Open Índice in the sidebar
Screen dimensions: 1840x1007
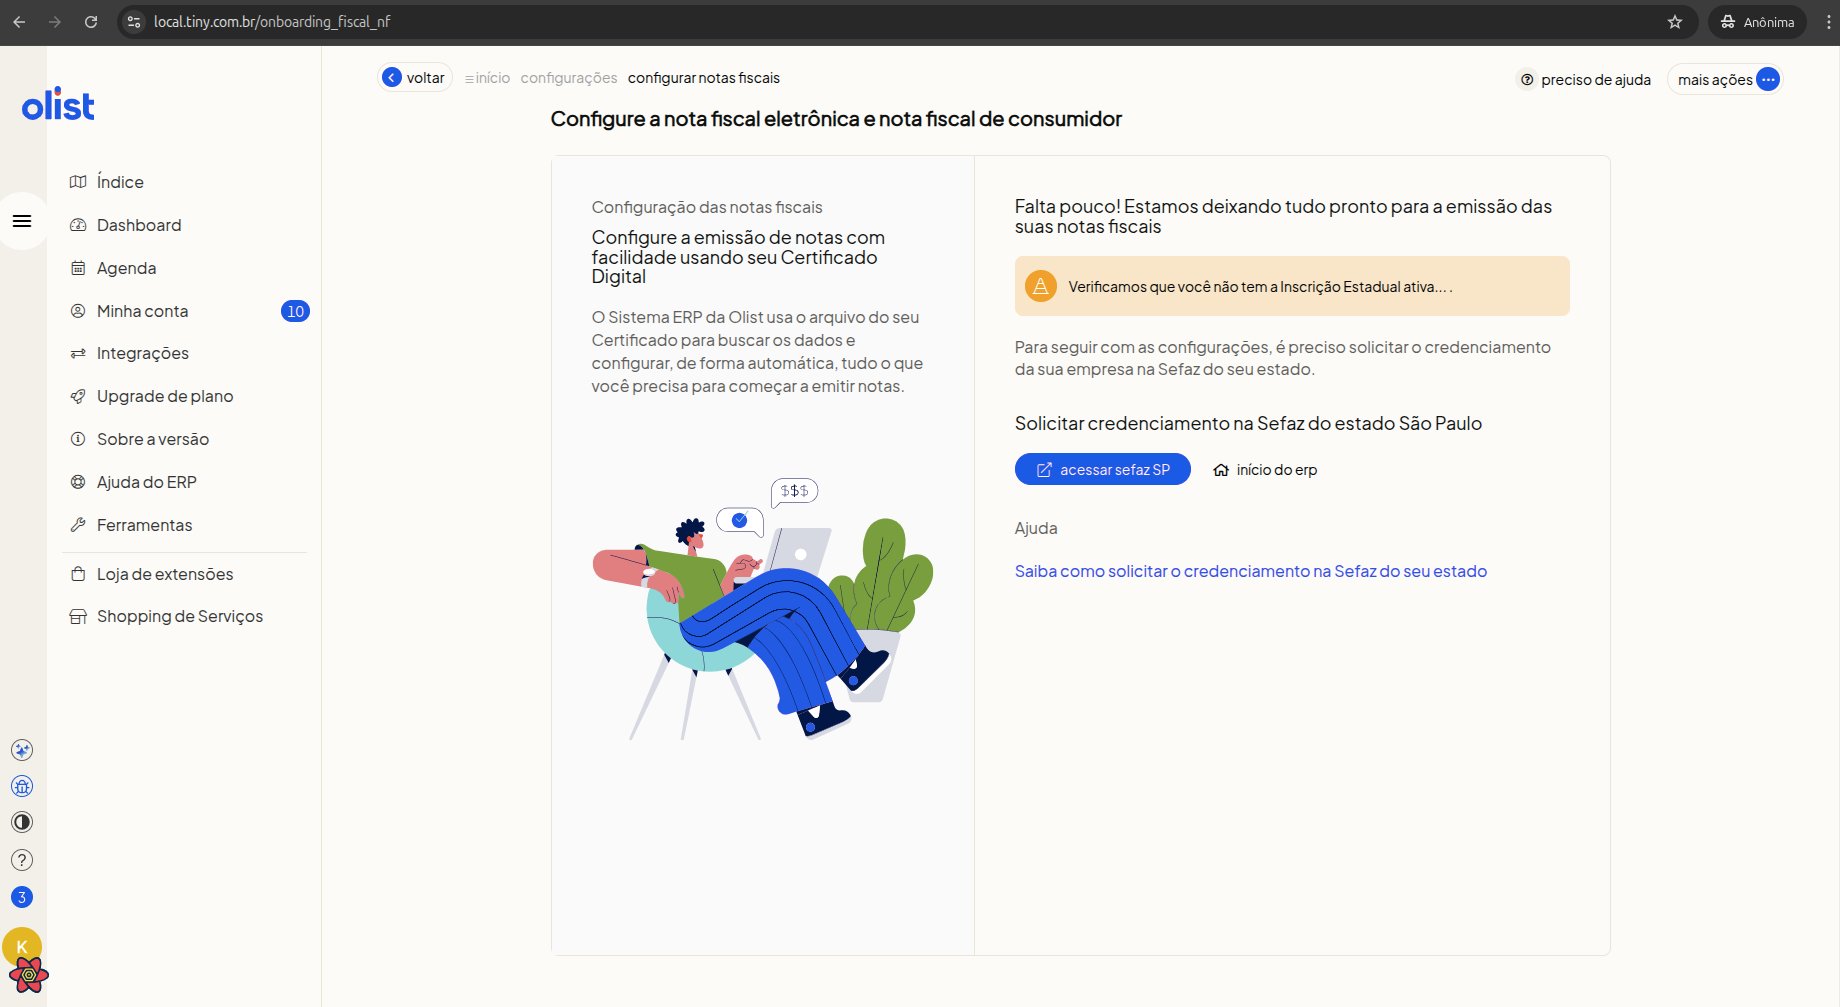[120, 182]
